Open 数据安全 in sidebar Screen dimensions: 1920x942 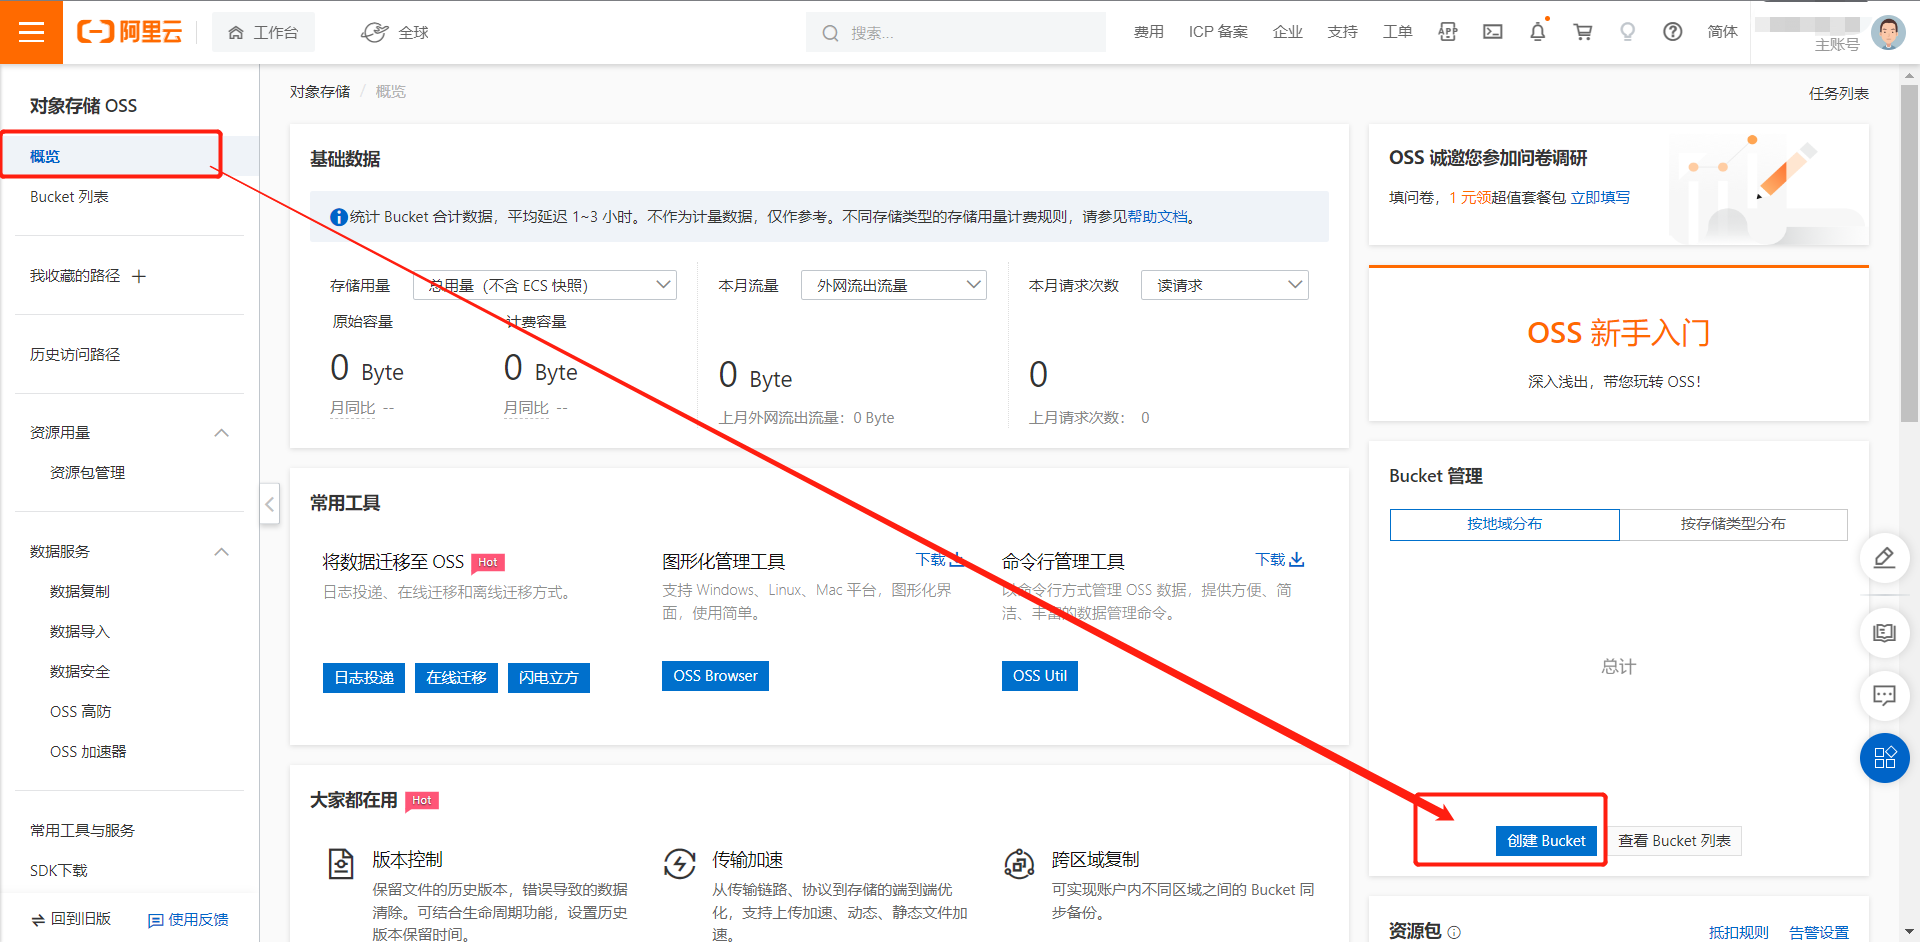coord(80,672)
